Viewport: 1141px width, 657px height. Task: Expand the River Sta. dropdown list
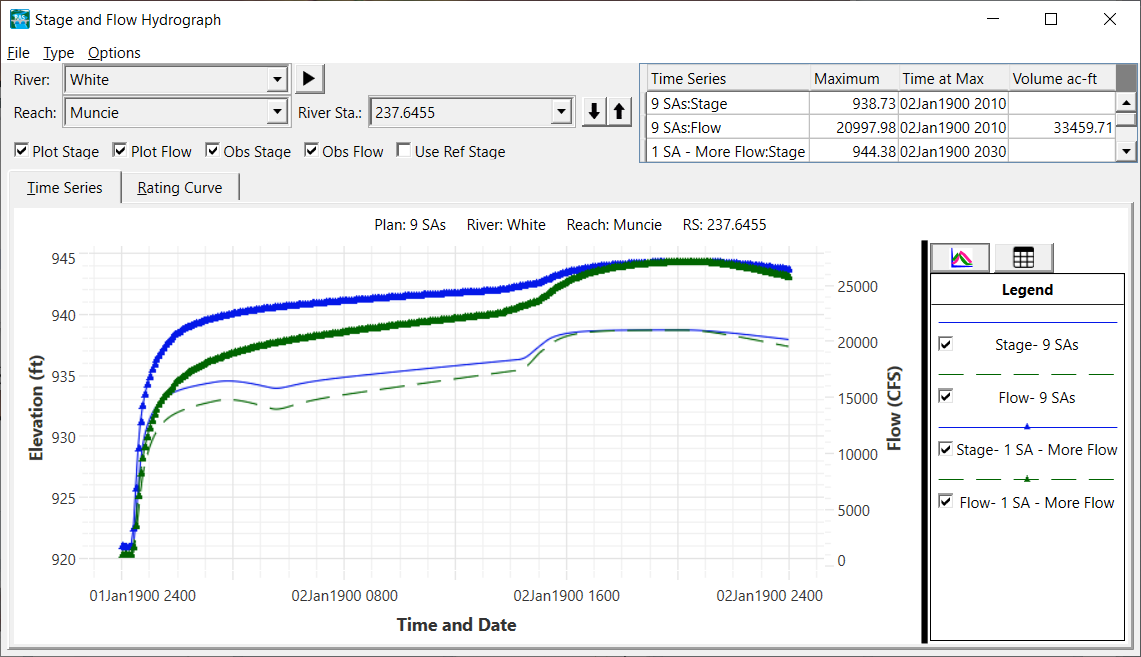[561, 113]
